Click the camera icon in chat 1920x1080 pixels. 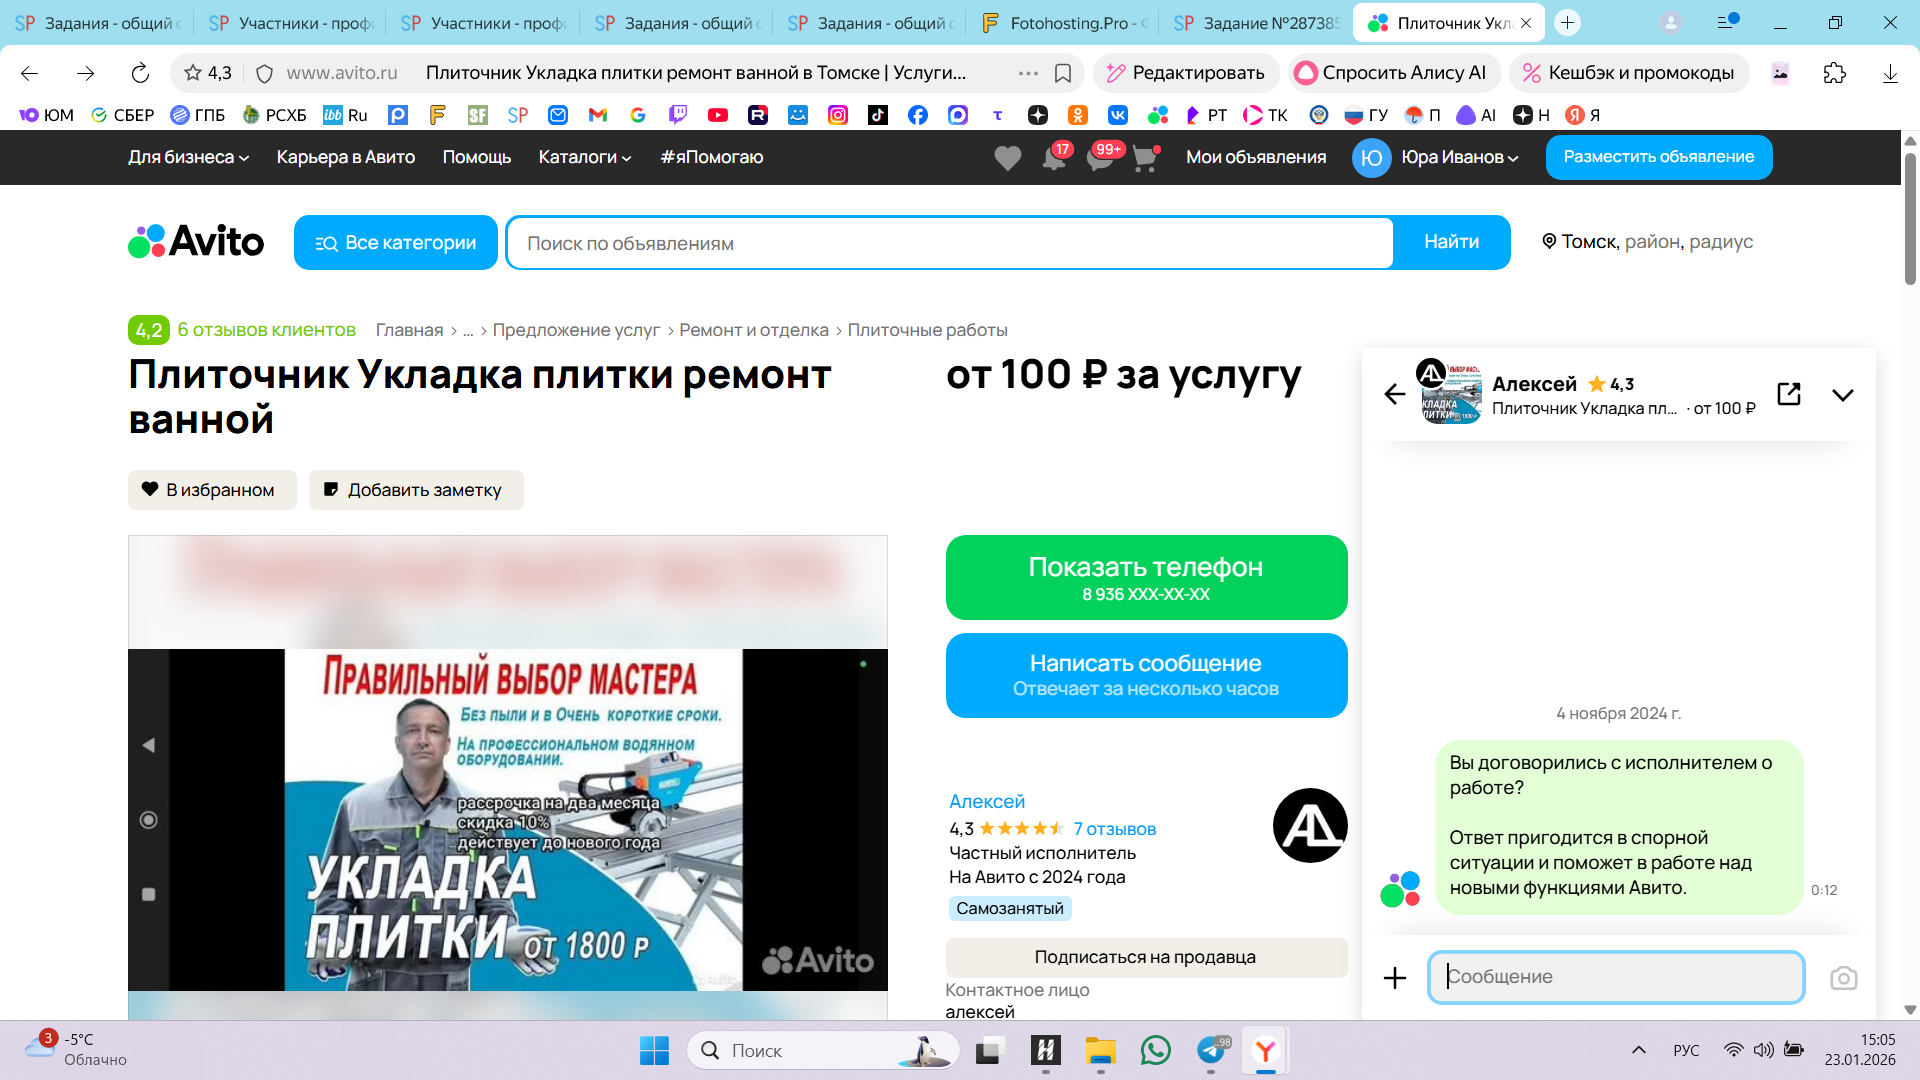[x=1843, y=978]
